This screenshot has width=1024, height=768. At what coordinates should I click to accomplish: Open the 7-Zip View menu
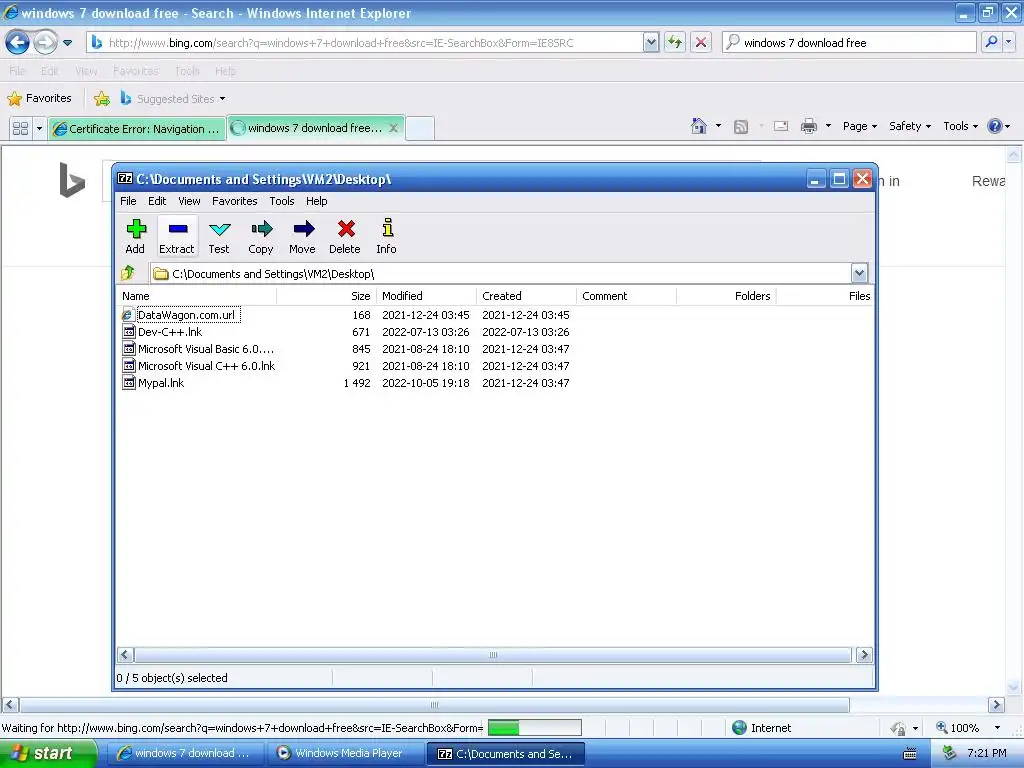189,201
